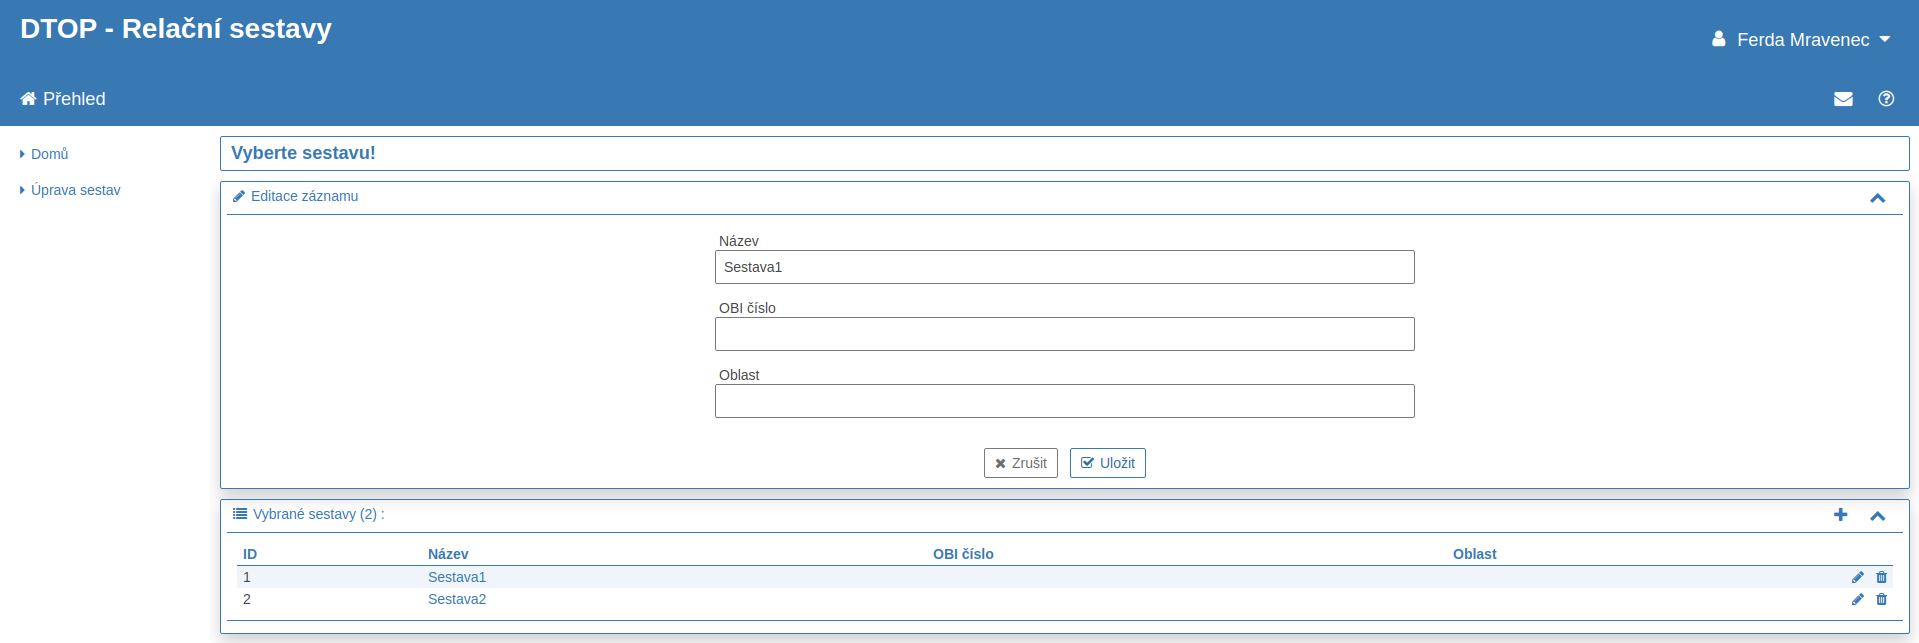Screen dimensions: 1919x643
Task: Add new sestava with plus icon
Action: click(x=1840, y=515)
